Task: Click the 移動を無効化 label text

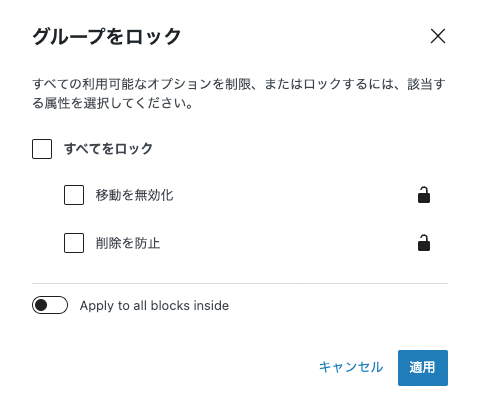Action: pyautogui.click(x=135, y=195)
